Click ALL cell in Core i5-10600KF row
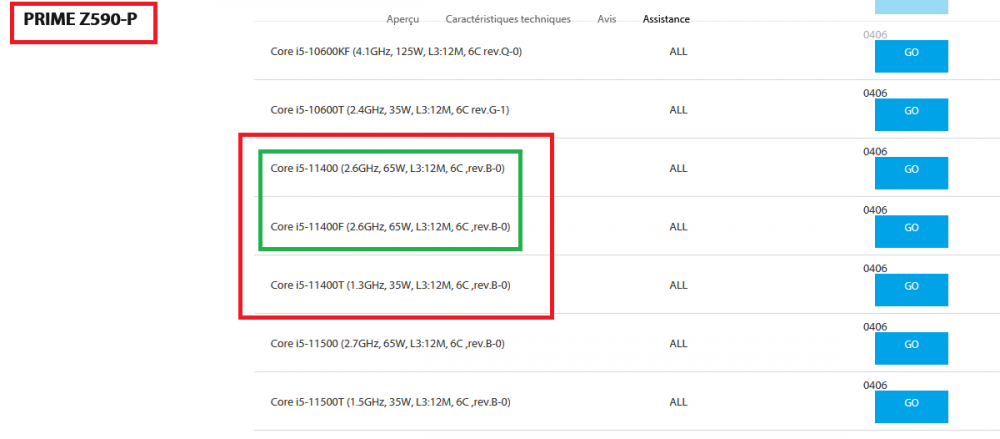The image size is (1000, 439). pos(679,52)
